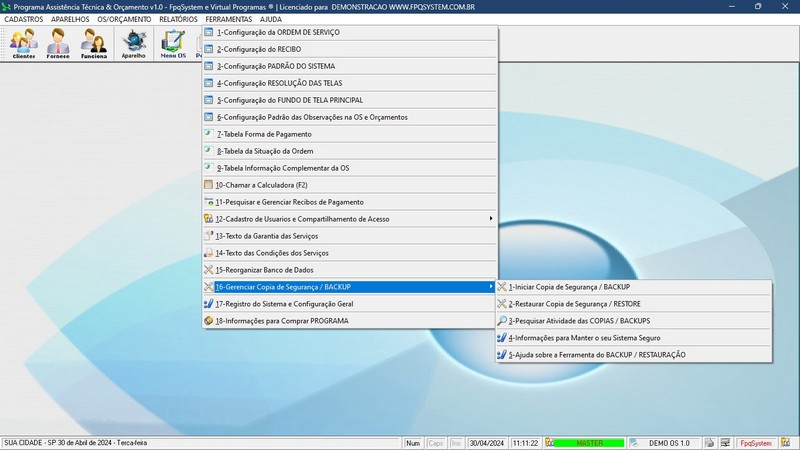
Task: Click the tools icon beside Restaurar Copia de Segurança
Action: [x=502, y=304]
